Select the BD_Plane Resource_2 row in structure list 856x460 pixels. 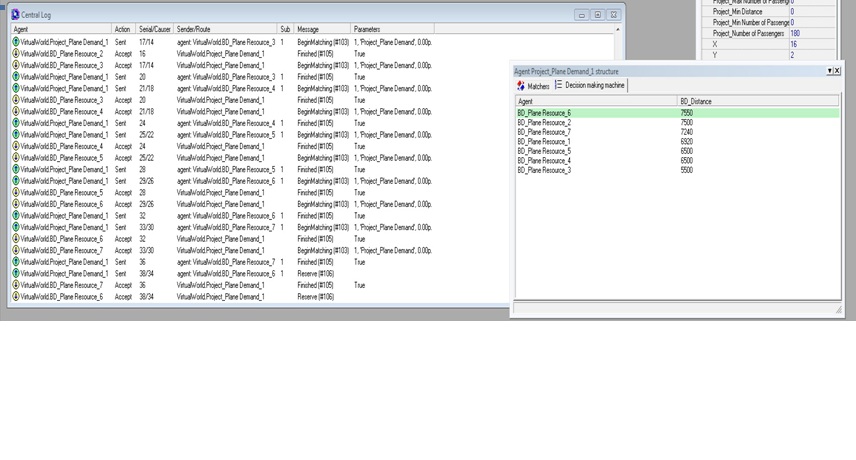click(x=677, y=122)
